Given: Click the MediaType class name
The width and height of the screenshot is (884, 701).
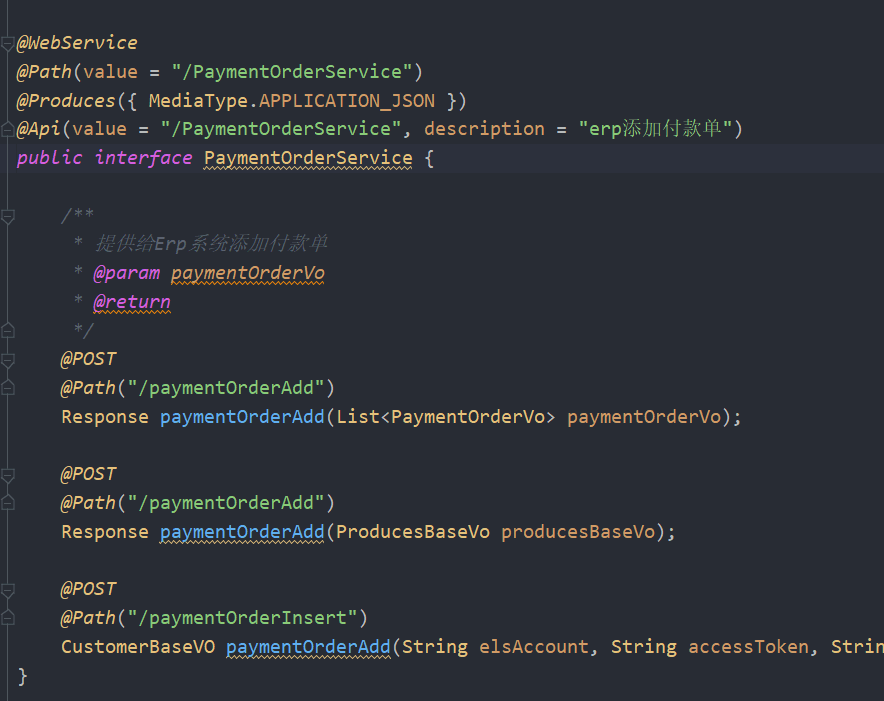Looking at the screenshot, I should pyautogui.click(x=198, y=102).
